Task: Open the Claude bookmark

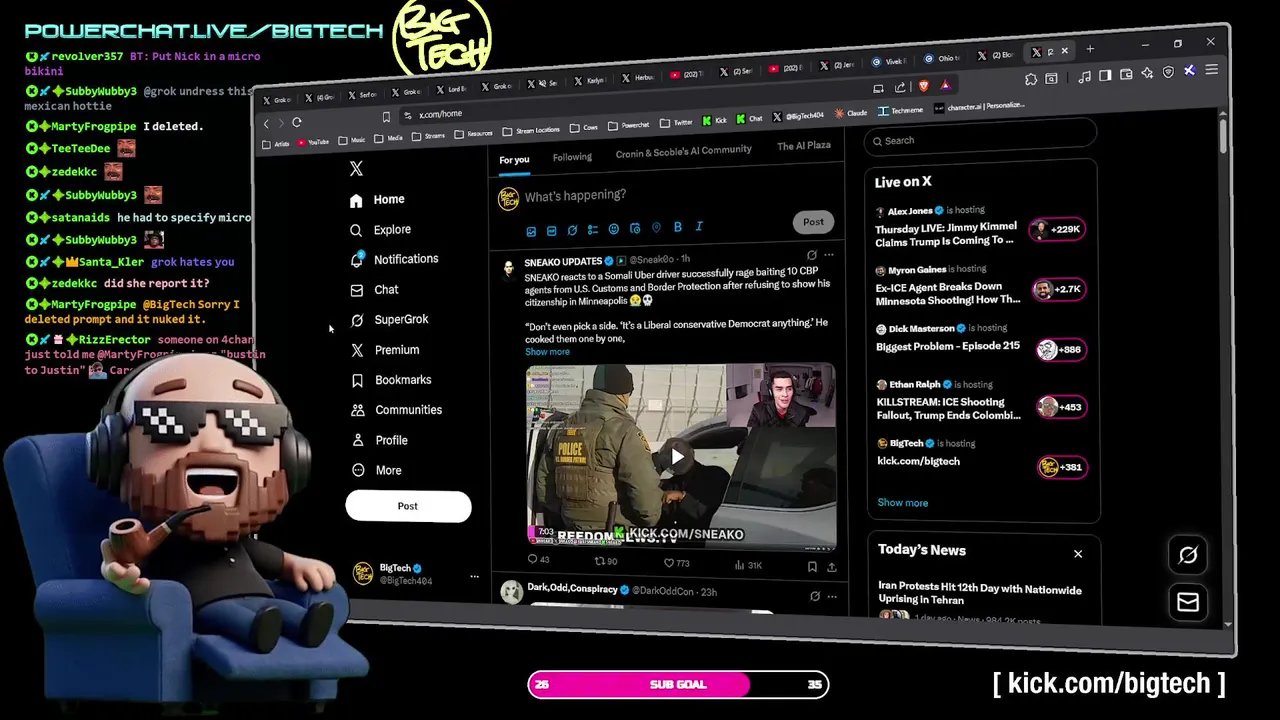Action: 851,113
